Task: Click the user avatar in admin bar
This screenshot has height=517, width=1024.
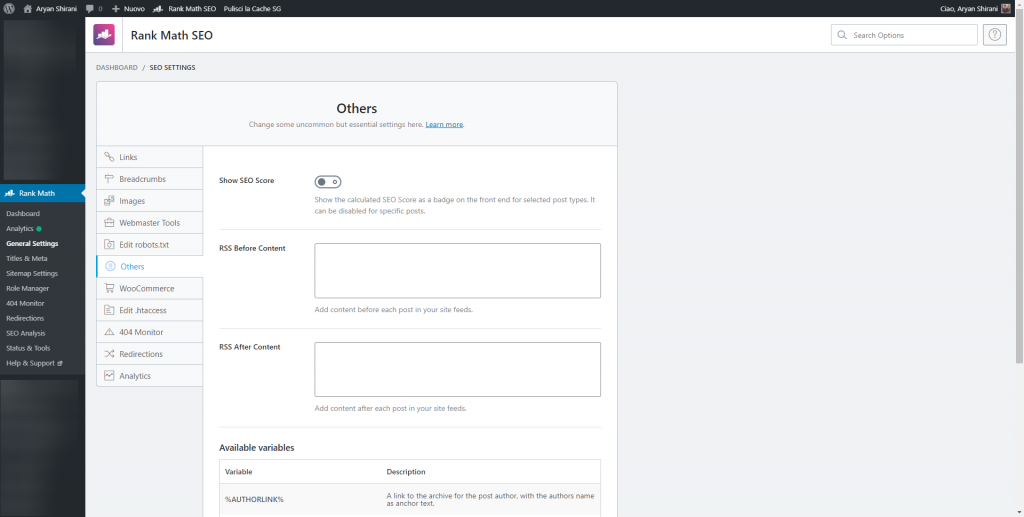Action: tap(1006, 8)
